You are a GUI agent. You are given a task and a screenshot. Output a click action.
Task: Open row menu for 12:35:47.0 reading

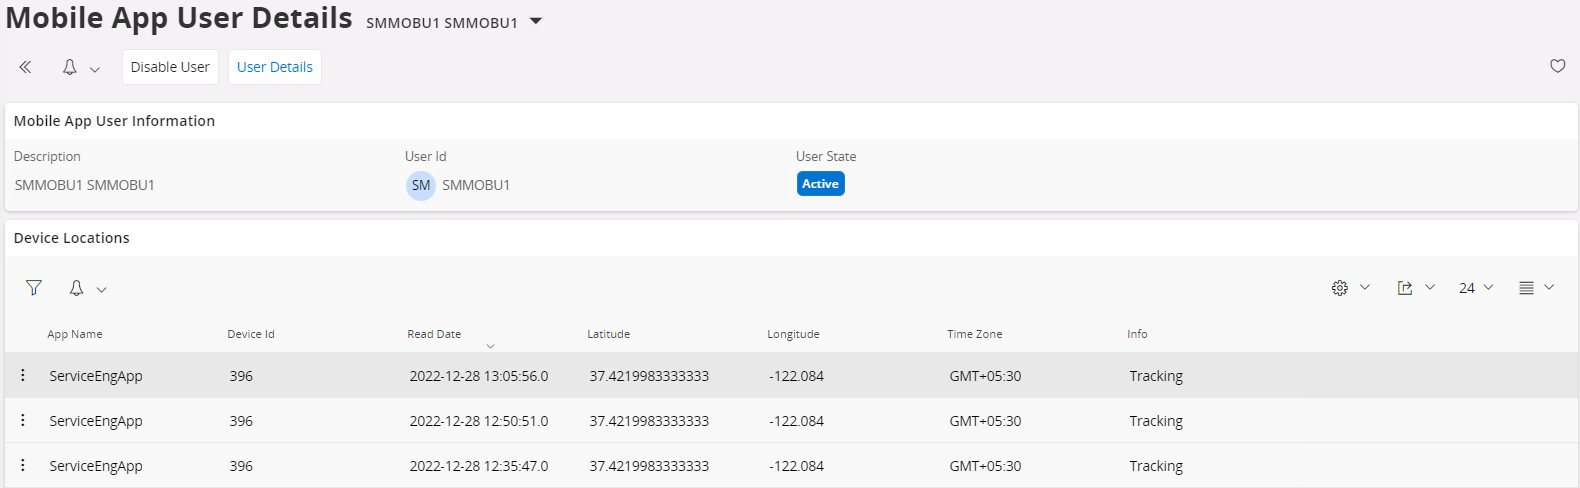tap(23, 465)
